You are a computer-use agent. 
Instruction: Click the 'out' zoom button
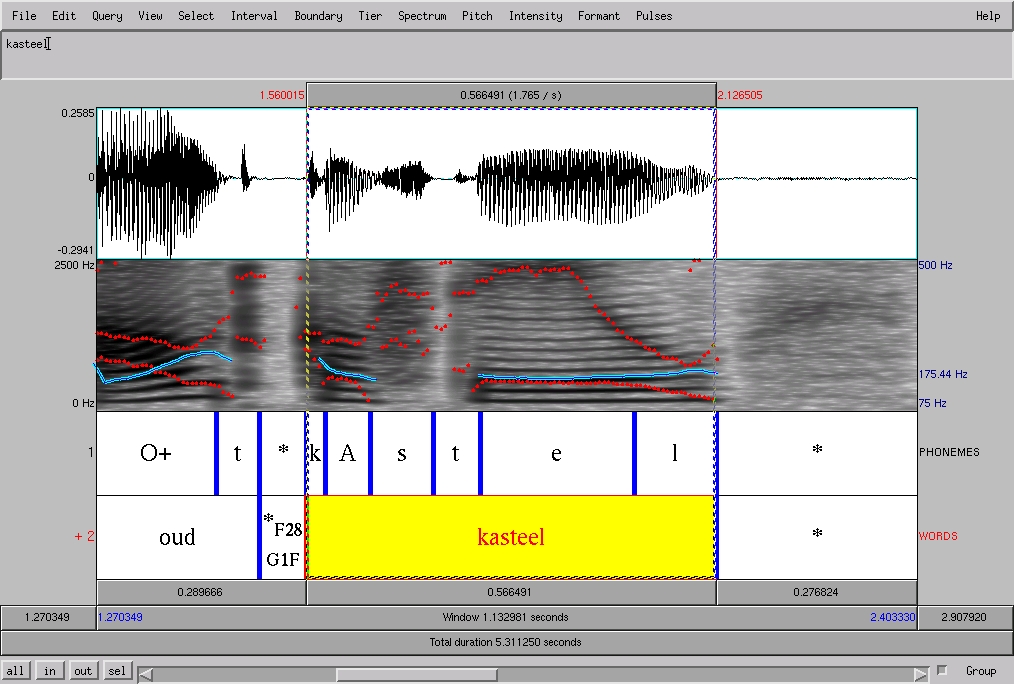point(83,670)
